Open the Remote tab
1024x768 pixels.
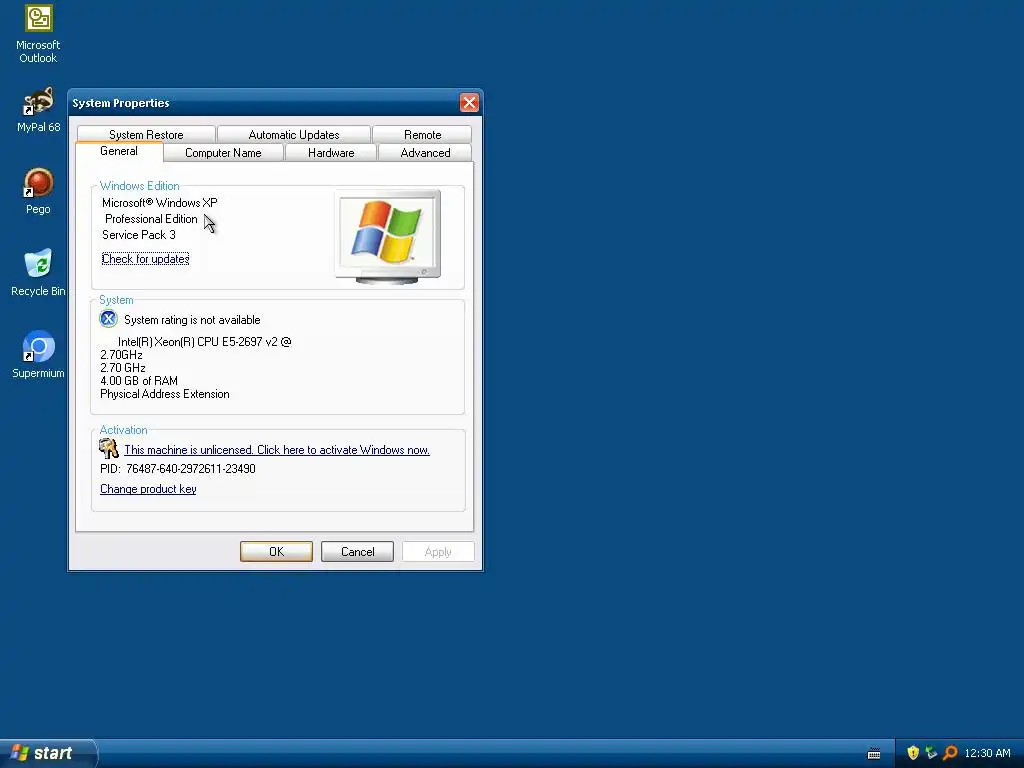click(423, 135)
